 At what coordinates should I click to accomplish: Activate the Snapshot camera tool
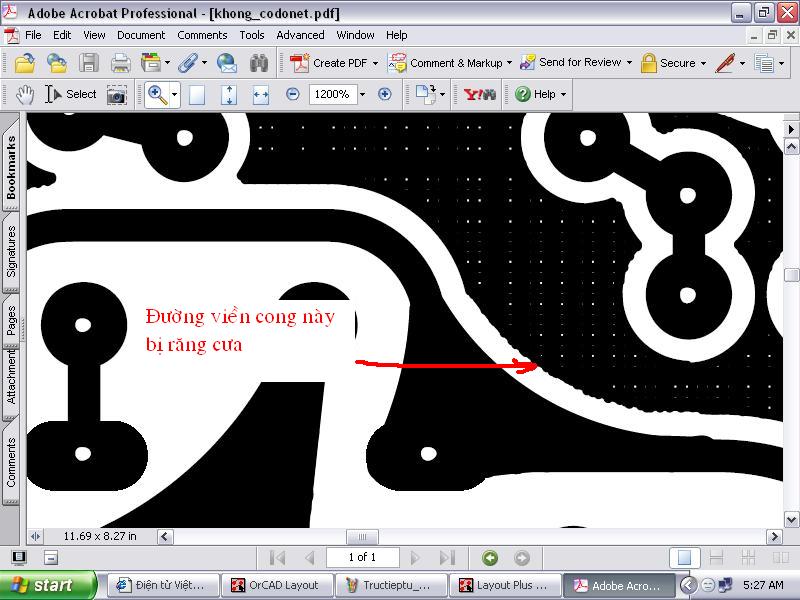click(x=117, y=94)
